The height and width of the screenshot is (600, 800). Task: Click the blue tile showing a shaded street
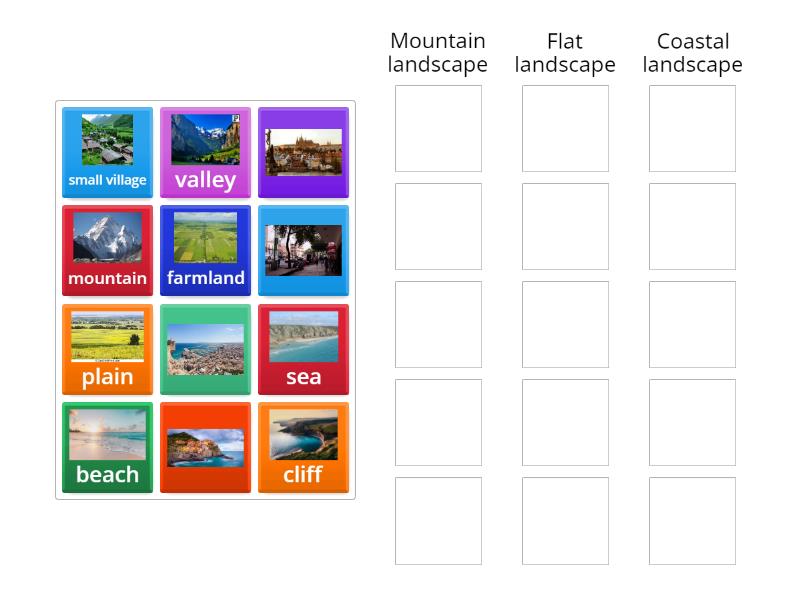[303, 249]
